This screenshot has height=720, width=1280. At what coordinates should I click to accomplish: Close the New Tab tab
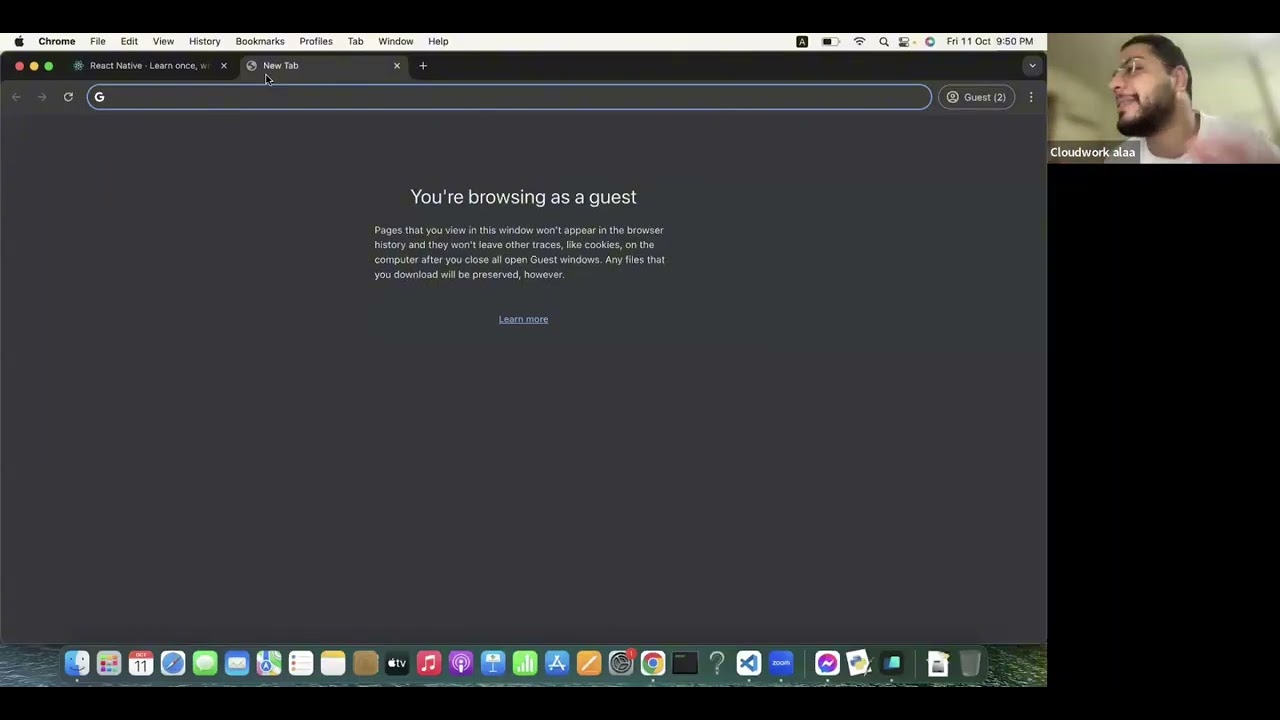click(x=397, y=66)
